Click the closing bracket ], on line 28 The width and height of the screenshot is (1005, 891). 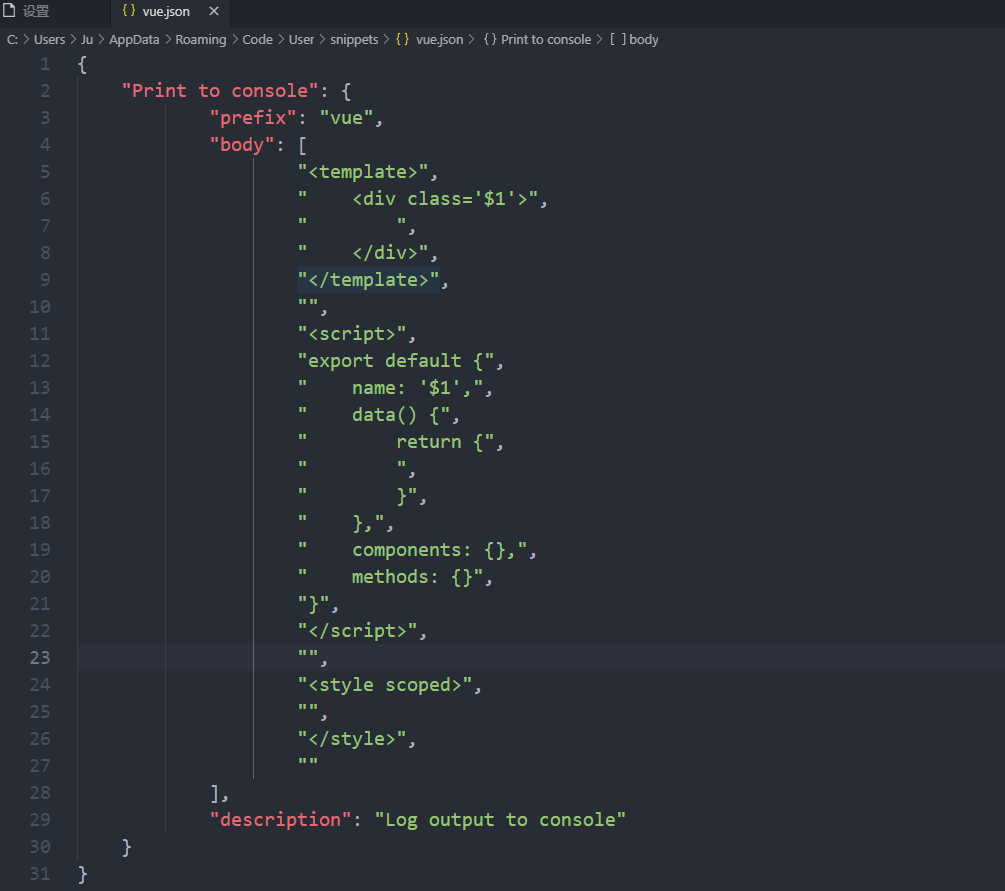(x=219, y=793)
